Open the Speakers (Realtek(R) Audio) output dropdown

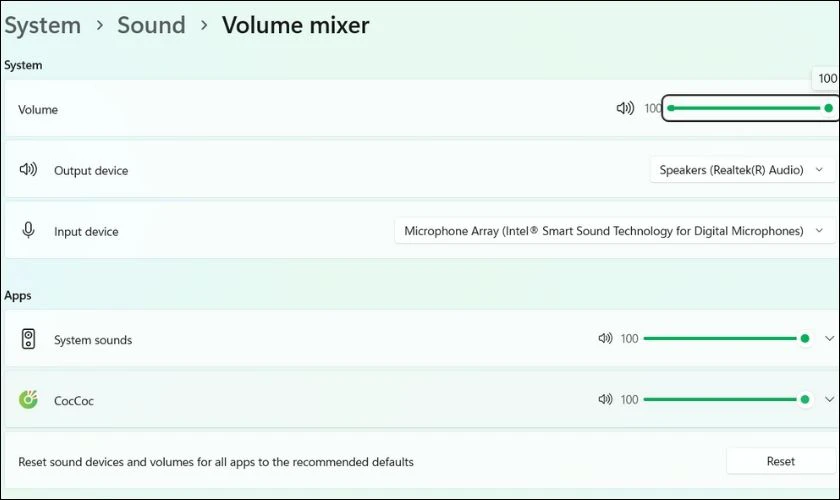pyautogui.click(x=742, y=170)
